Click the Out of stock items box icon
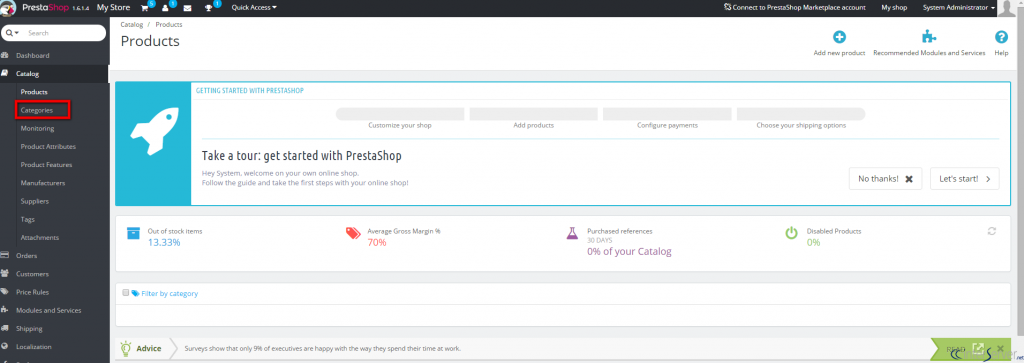Screen dimensions: 1024x363 [134, 233]
